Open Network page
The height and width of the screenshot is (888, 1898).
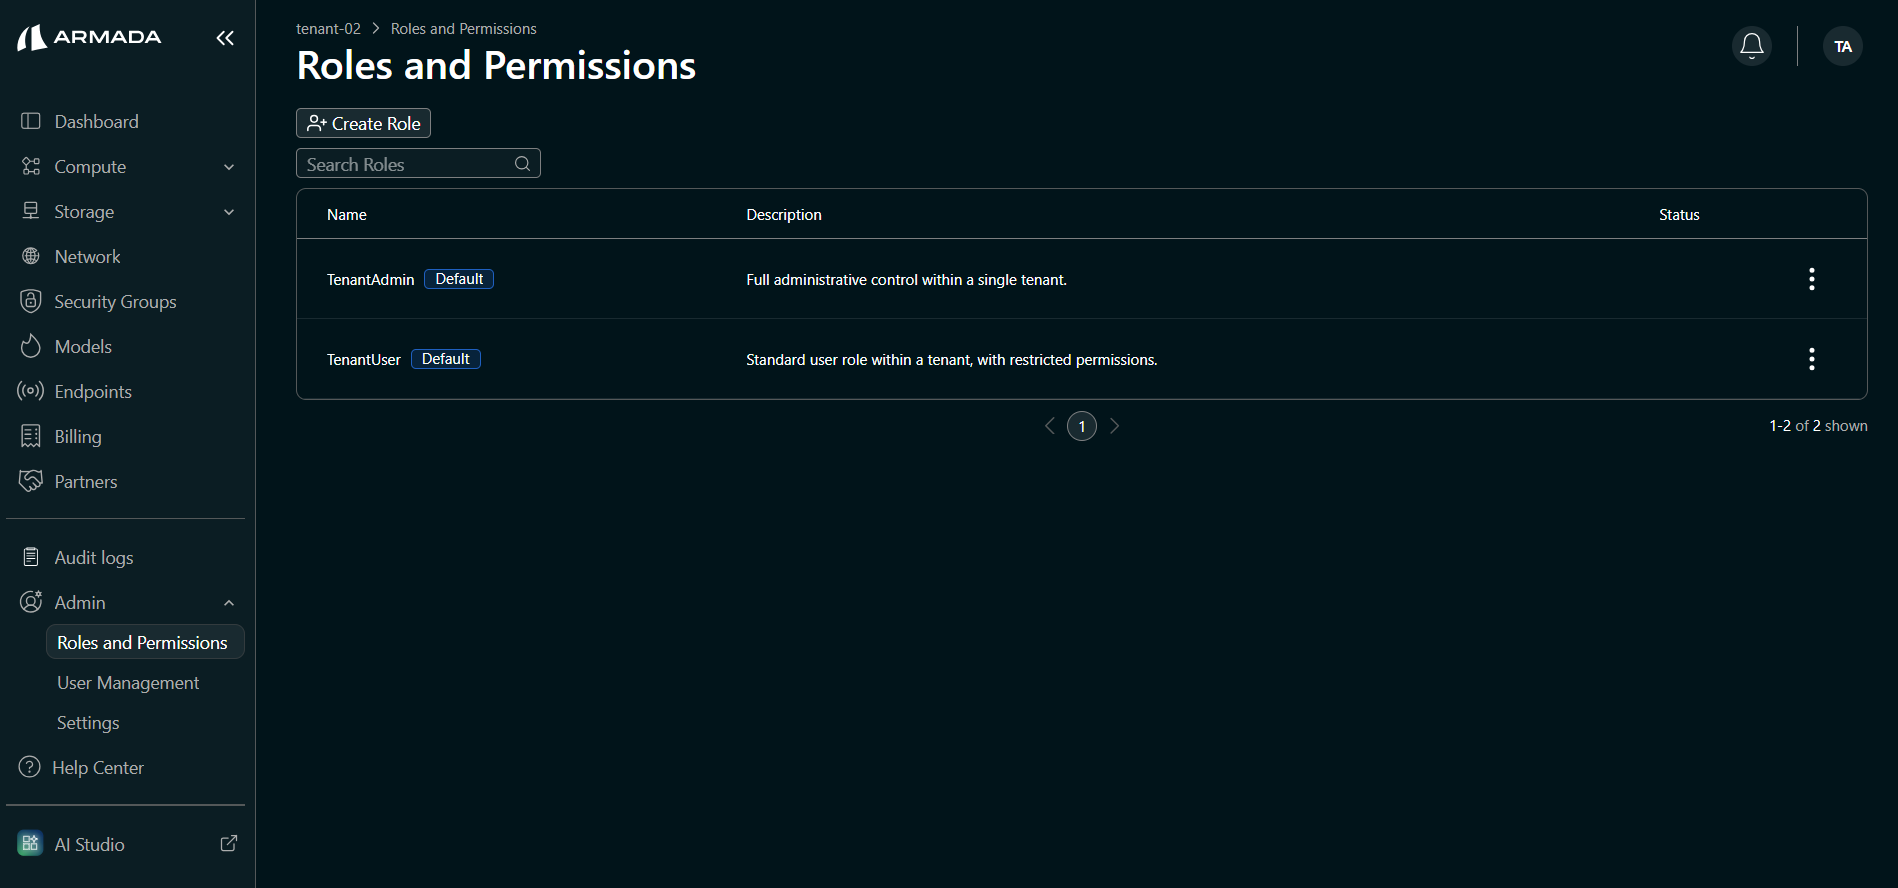click(87, 256)
